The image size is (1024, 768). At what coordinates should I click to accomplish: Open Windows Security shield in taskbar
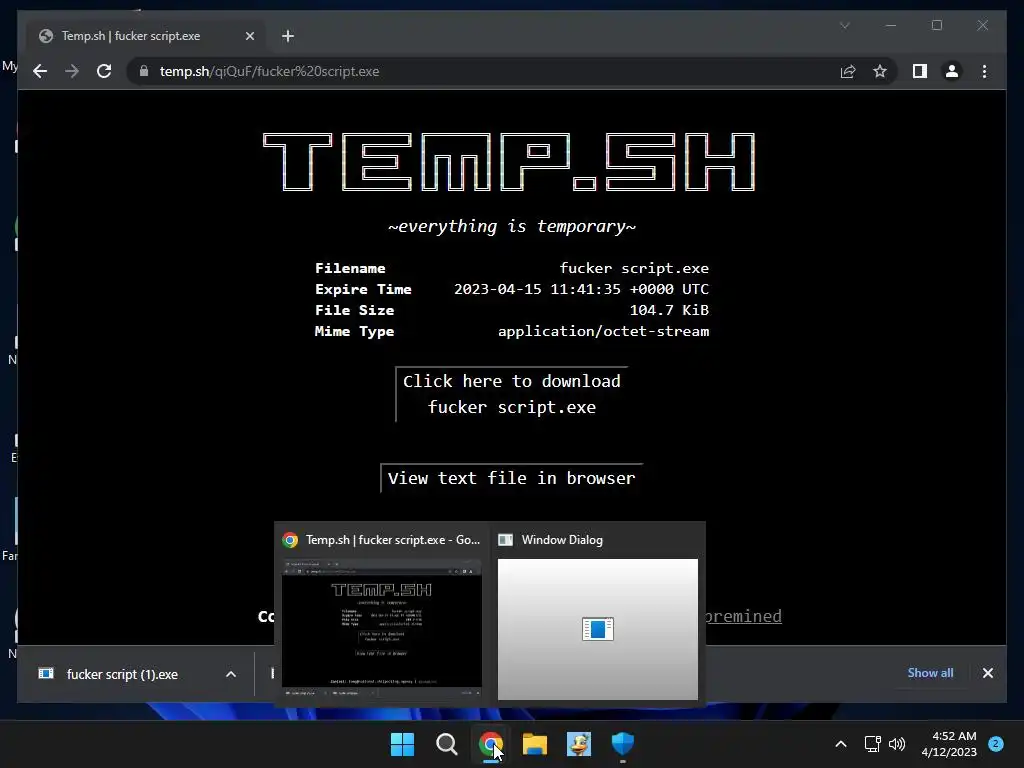[622, 744]
